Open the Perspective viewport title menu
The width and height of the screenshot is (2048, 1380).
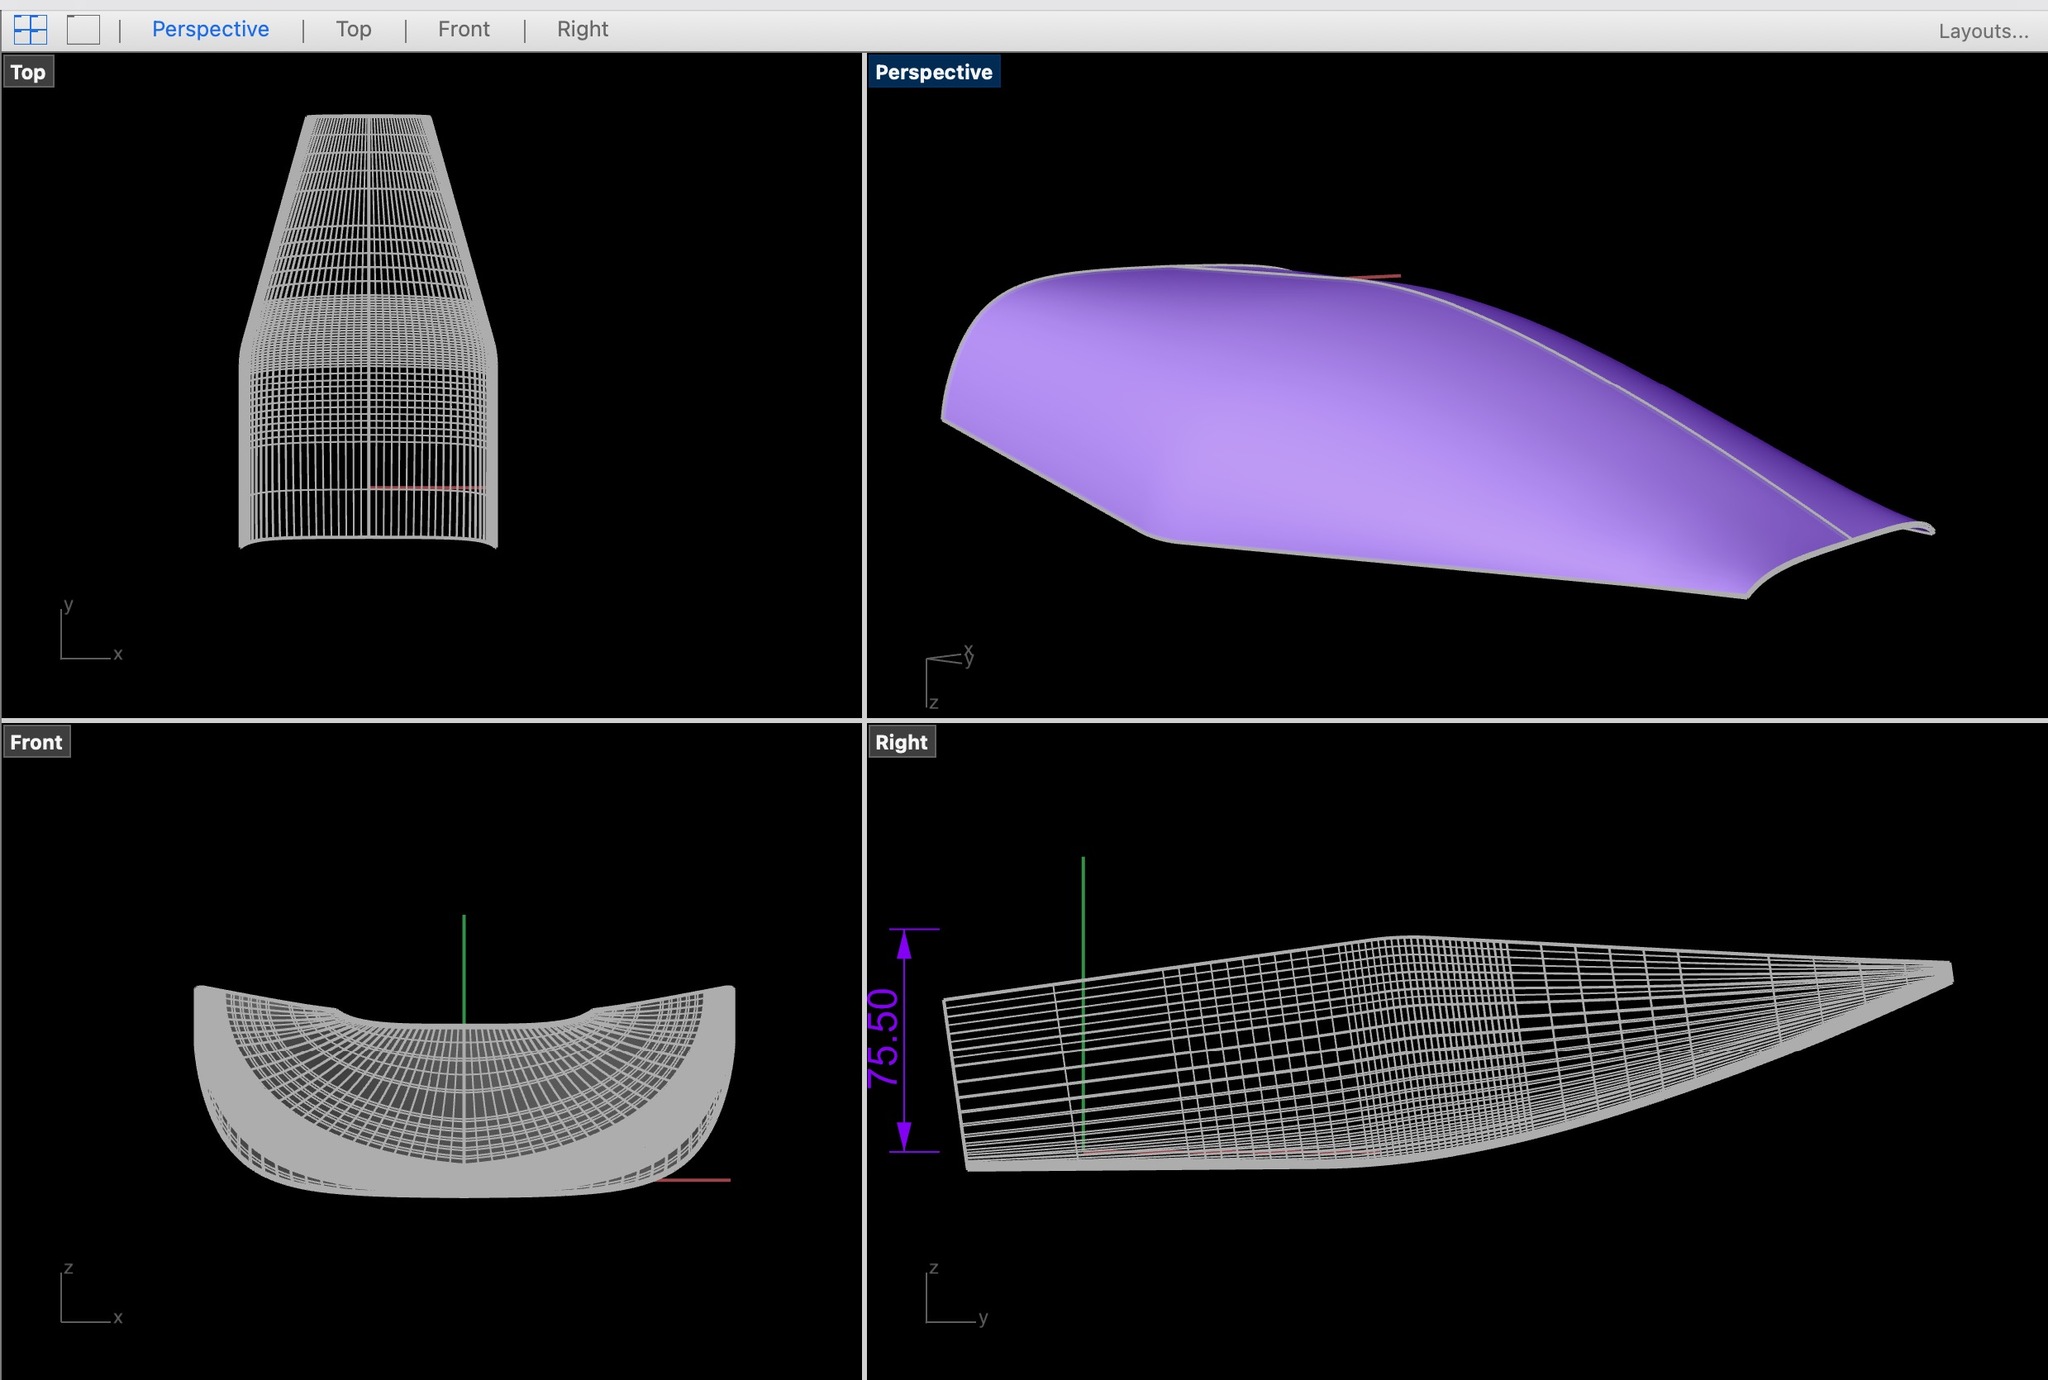click(933, 72)
